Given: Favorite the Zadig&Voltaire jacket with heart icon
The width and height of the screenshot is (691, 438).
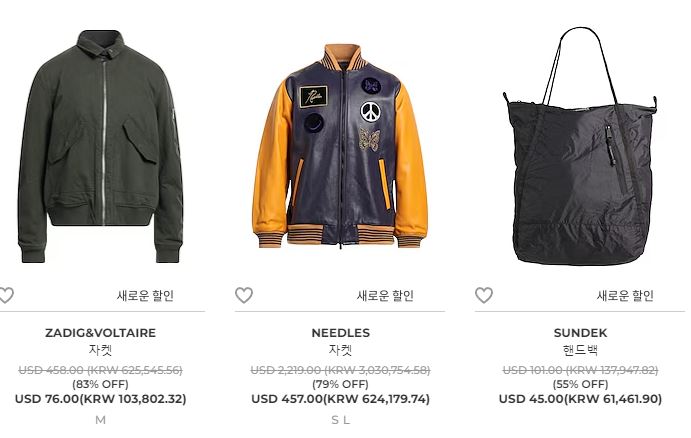Looking at the screenshot, I should coord(6,295).
